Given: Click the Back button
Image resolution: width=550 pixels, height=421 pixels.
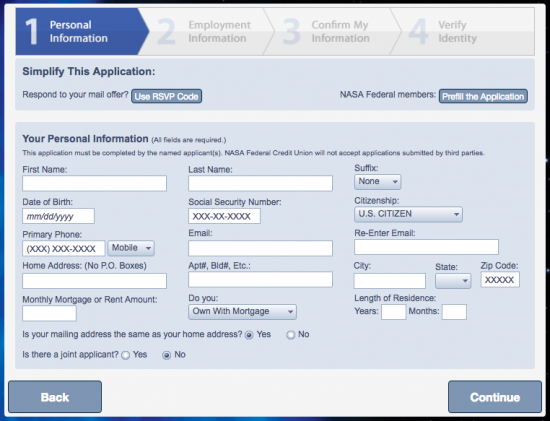Looking at the screenshot, I should coord(55,397).
